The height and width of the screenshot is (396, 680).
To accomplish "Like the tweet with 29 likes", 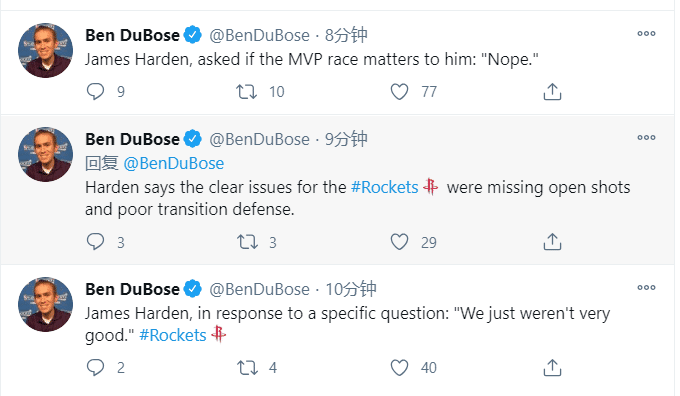I will (399, 242).
